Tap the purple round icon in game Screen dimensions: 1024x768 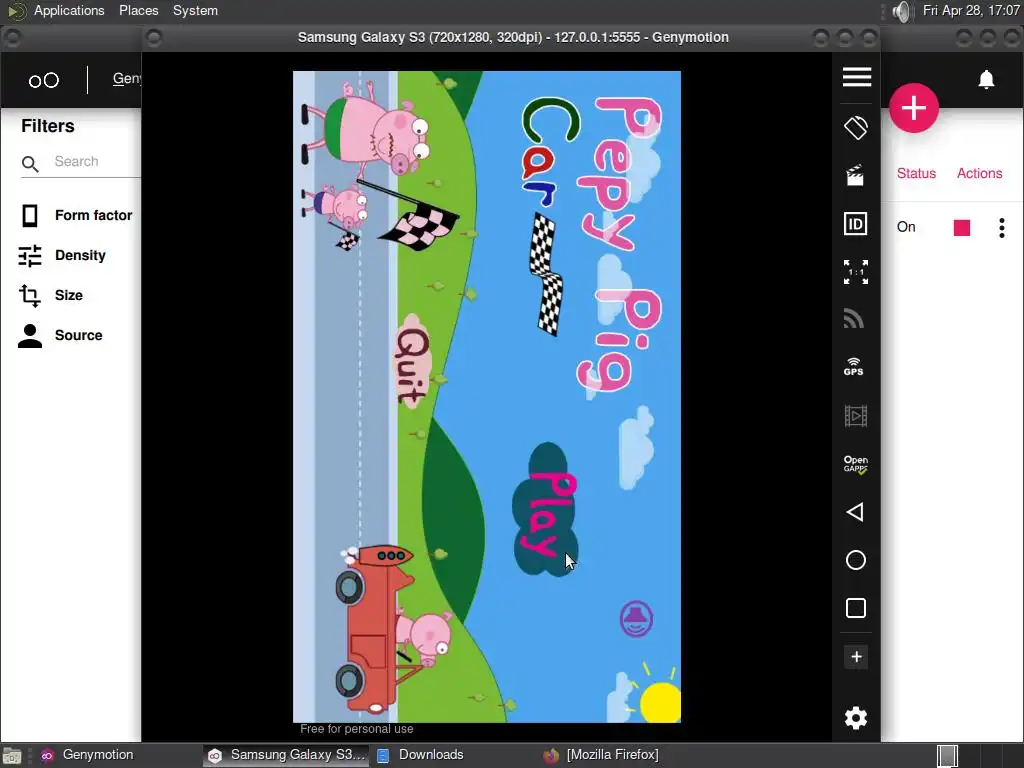(x=636, y=619)
